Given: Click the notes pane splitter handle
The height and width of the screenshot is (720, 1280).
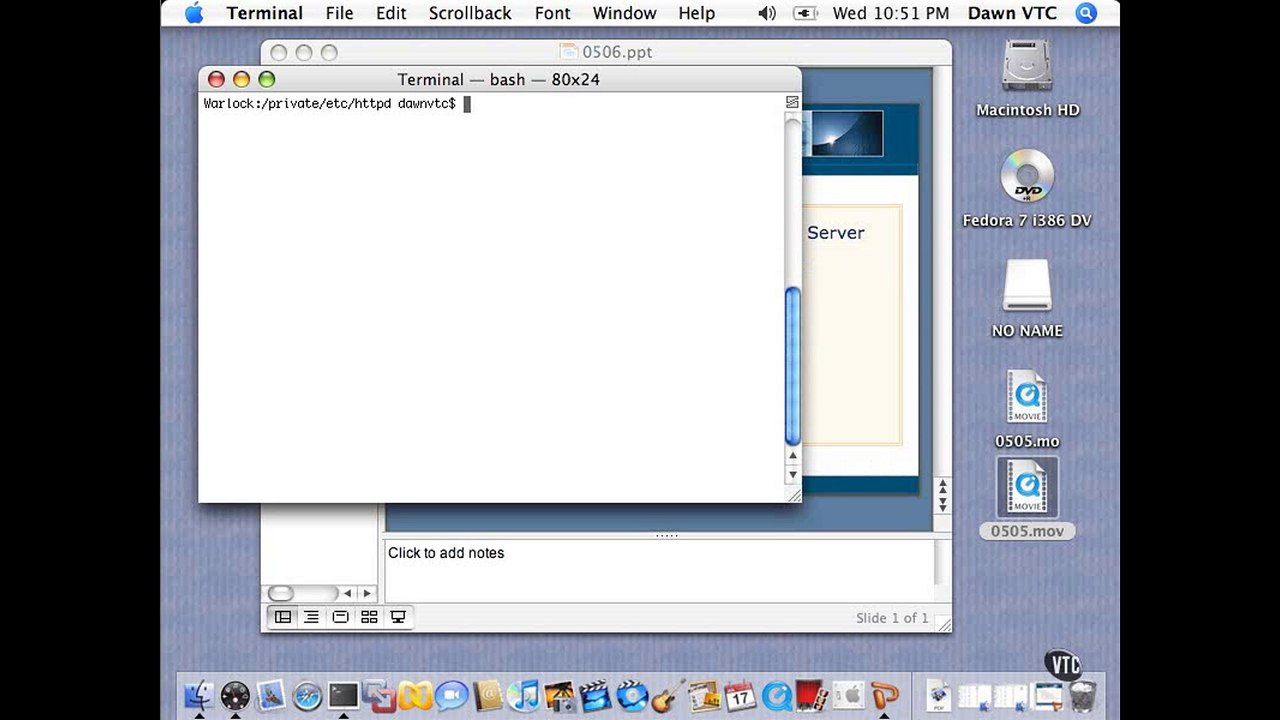Looking at the screenshot, I should (666, 536).
